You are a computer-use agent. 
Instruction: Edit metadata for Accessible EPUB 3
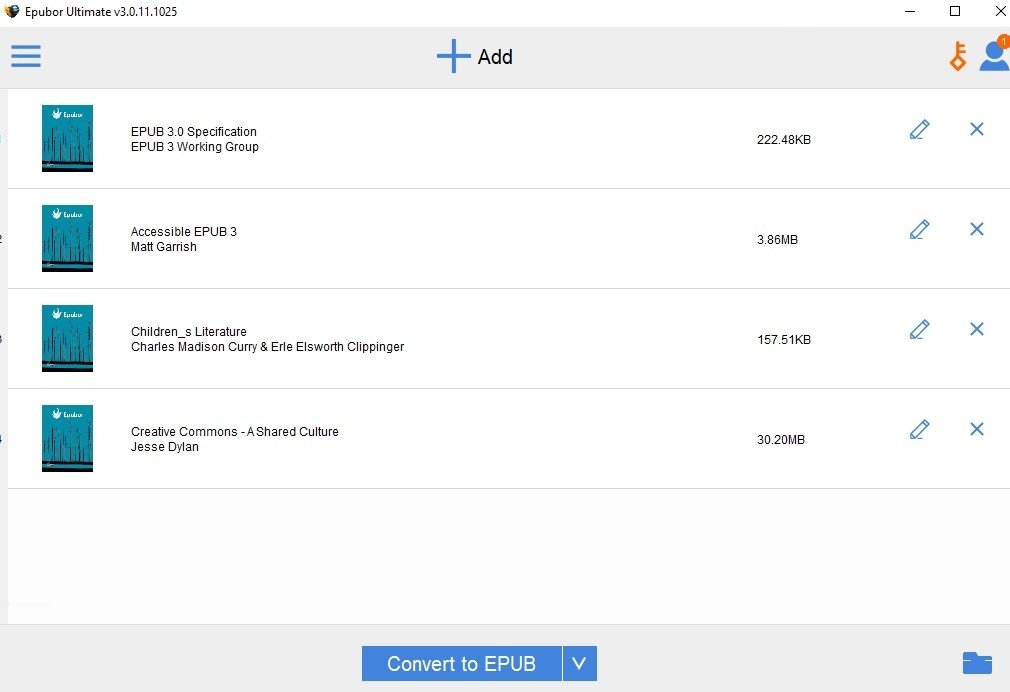tap(919, 229)
